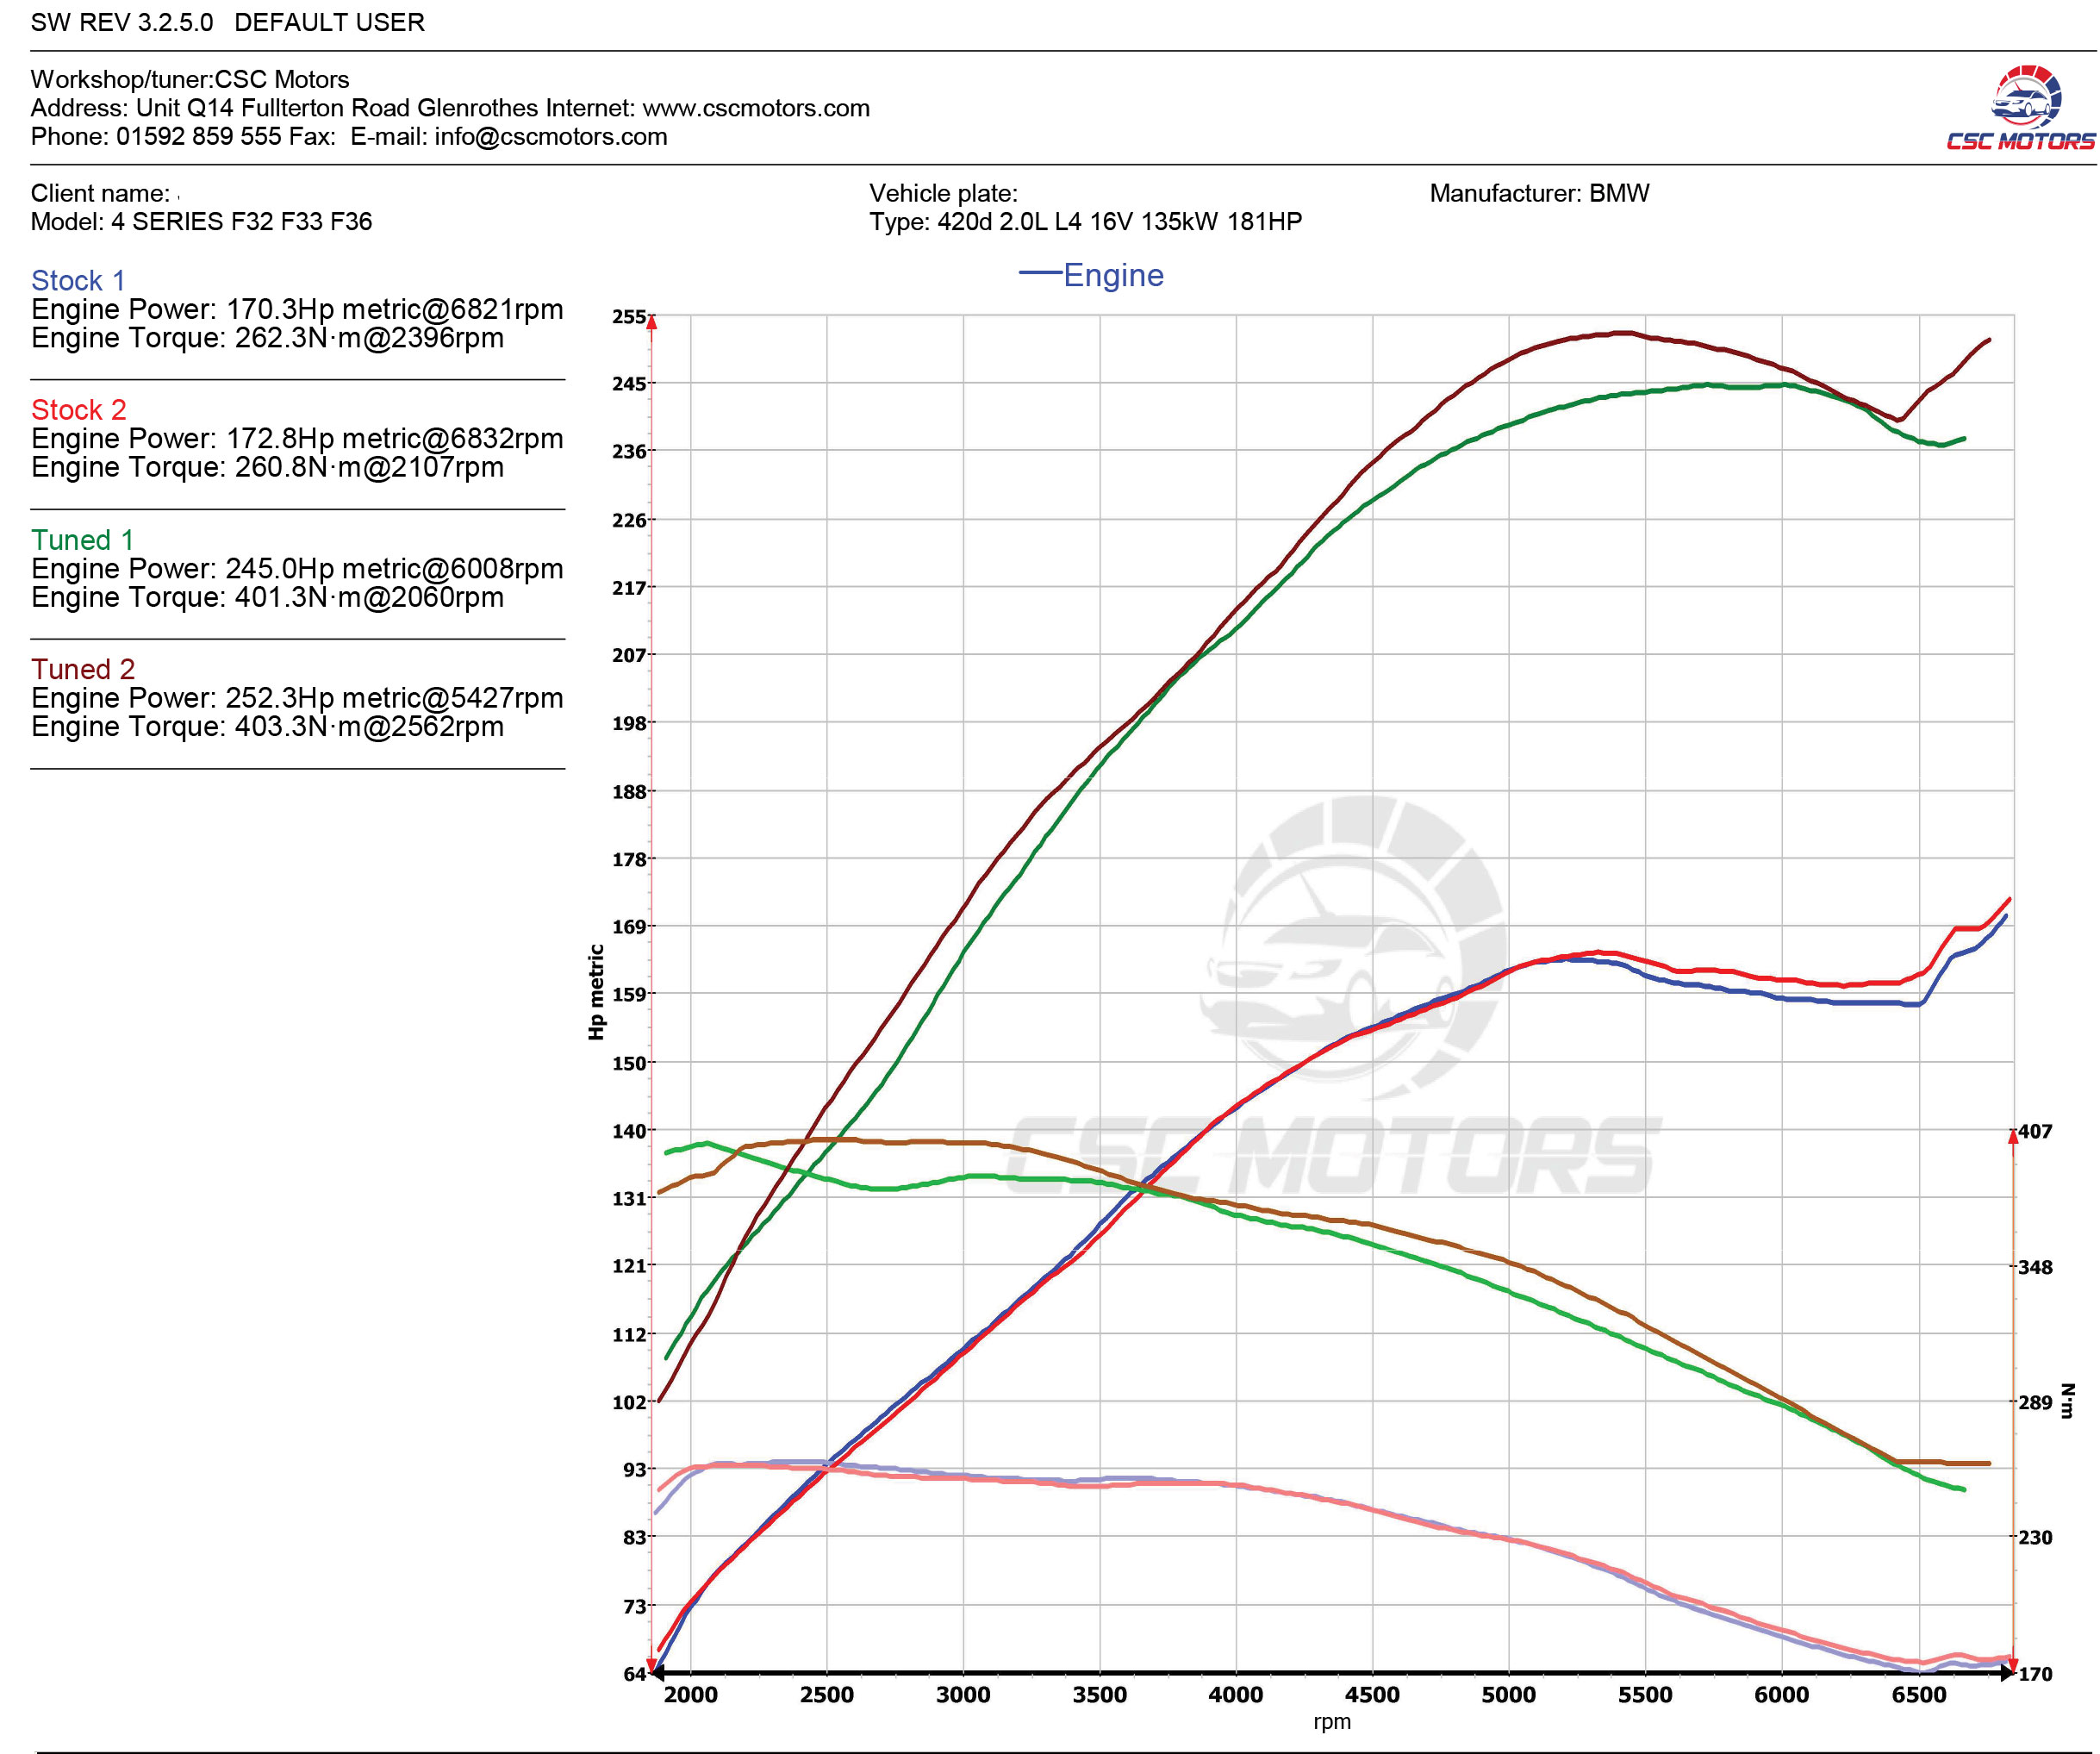Viewport: 2100px width, 1754px height.
Task: Click the 169 value on the Hp axis
Action: pyautogui.click(x=629, y=926)
